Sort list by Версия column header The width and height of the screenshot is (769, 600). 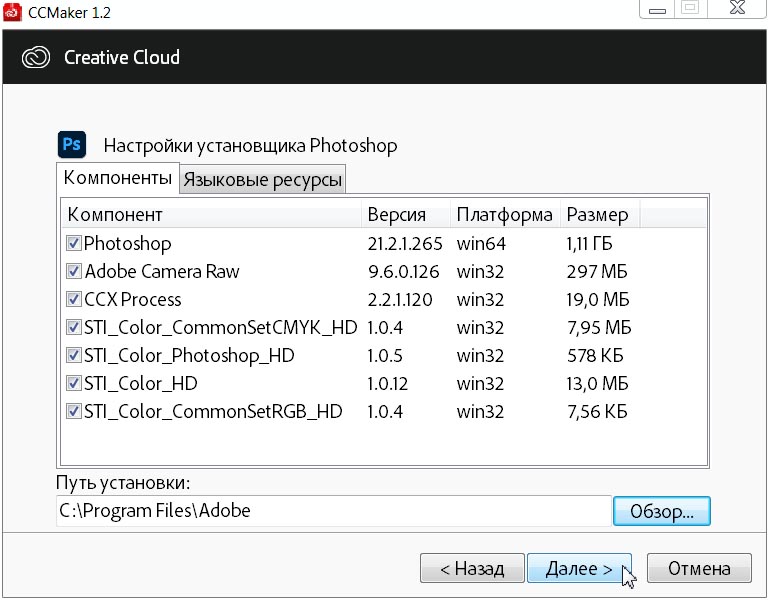click(x=405, y=215)
